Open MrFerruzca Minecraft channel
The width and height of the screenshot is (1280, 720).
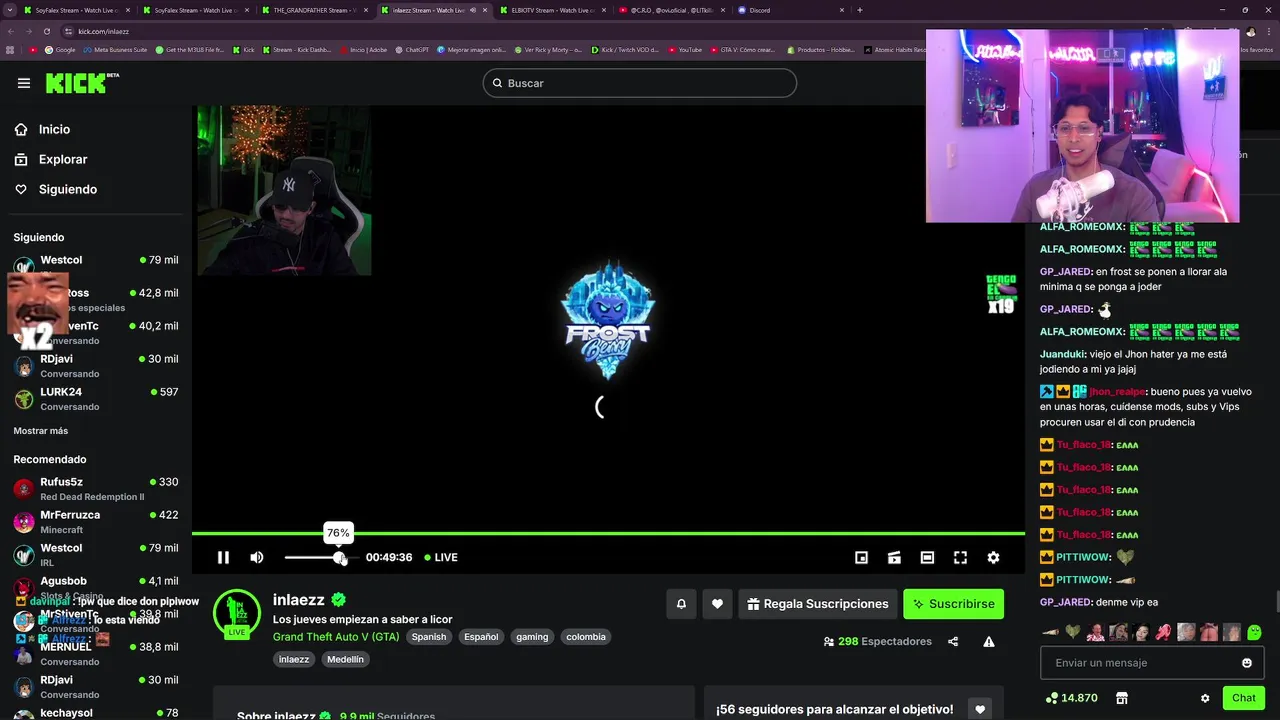coord(96,521)
